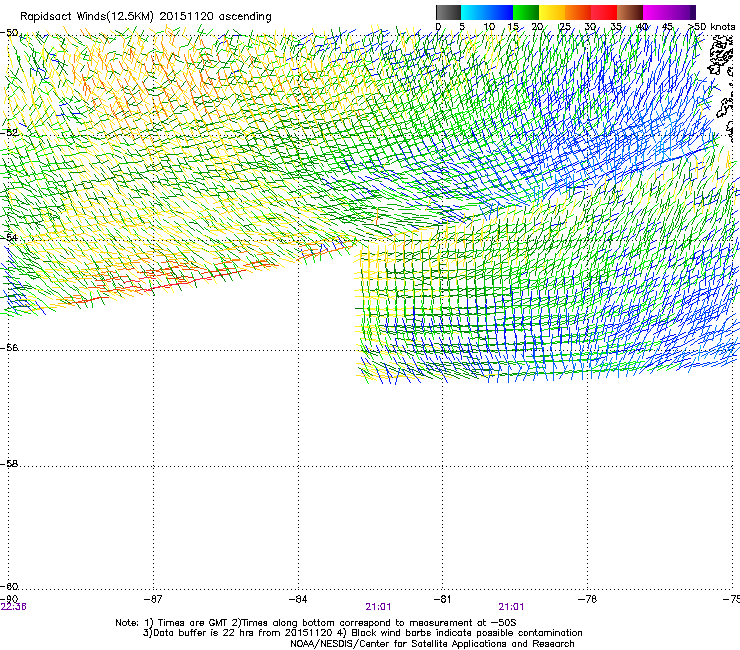Click the 'NOAA/NESDIS/Center for Satellite Applications' credit

point(400,644)
